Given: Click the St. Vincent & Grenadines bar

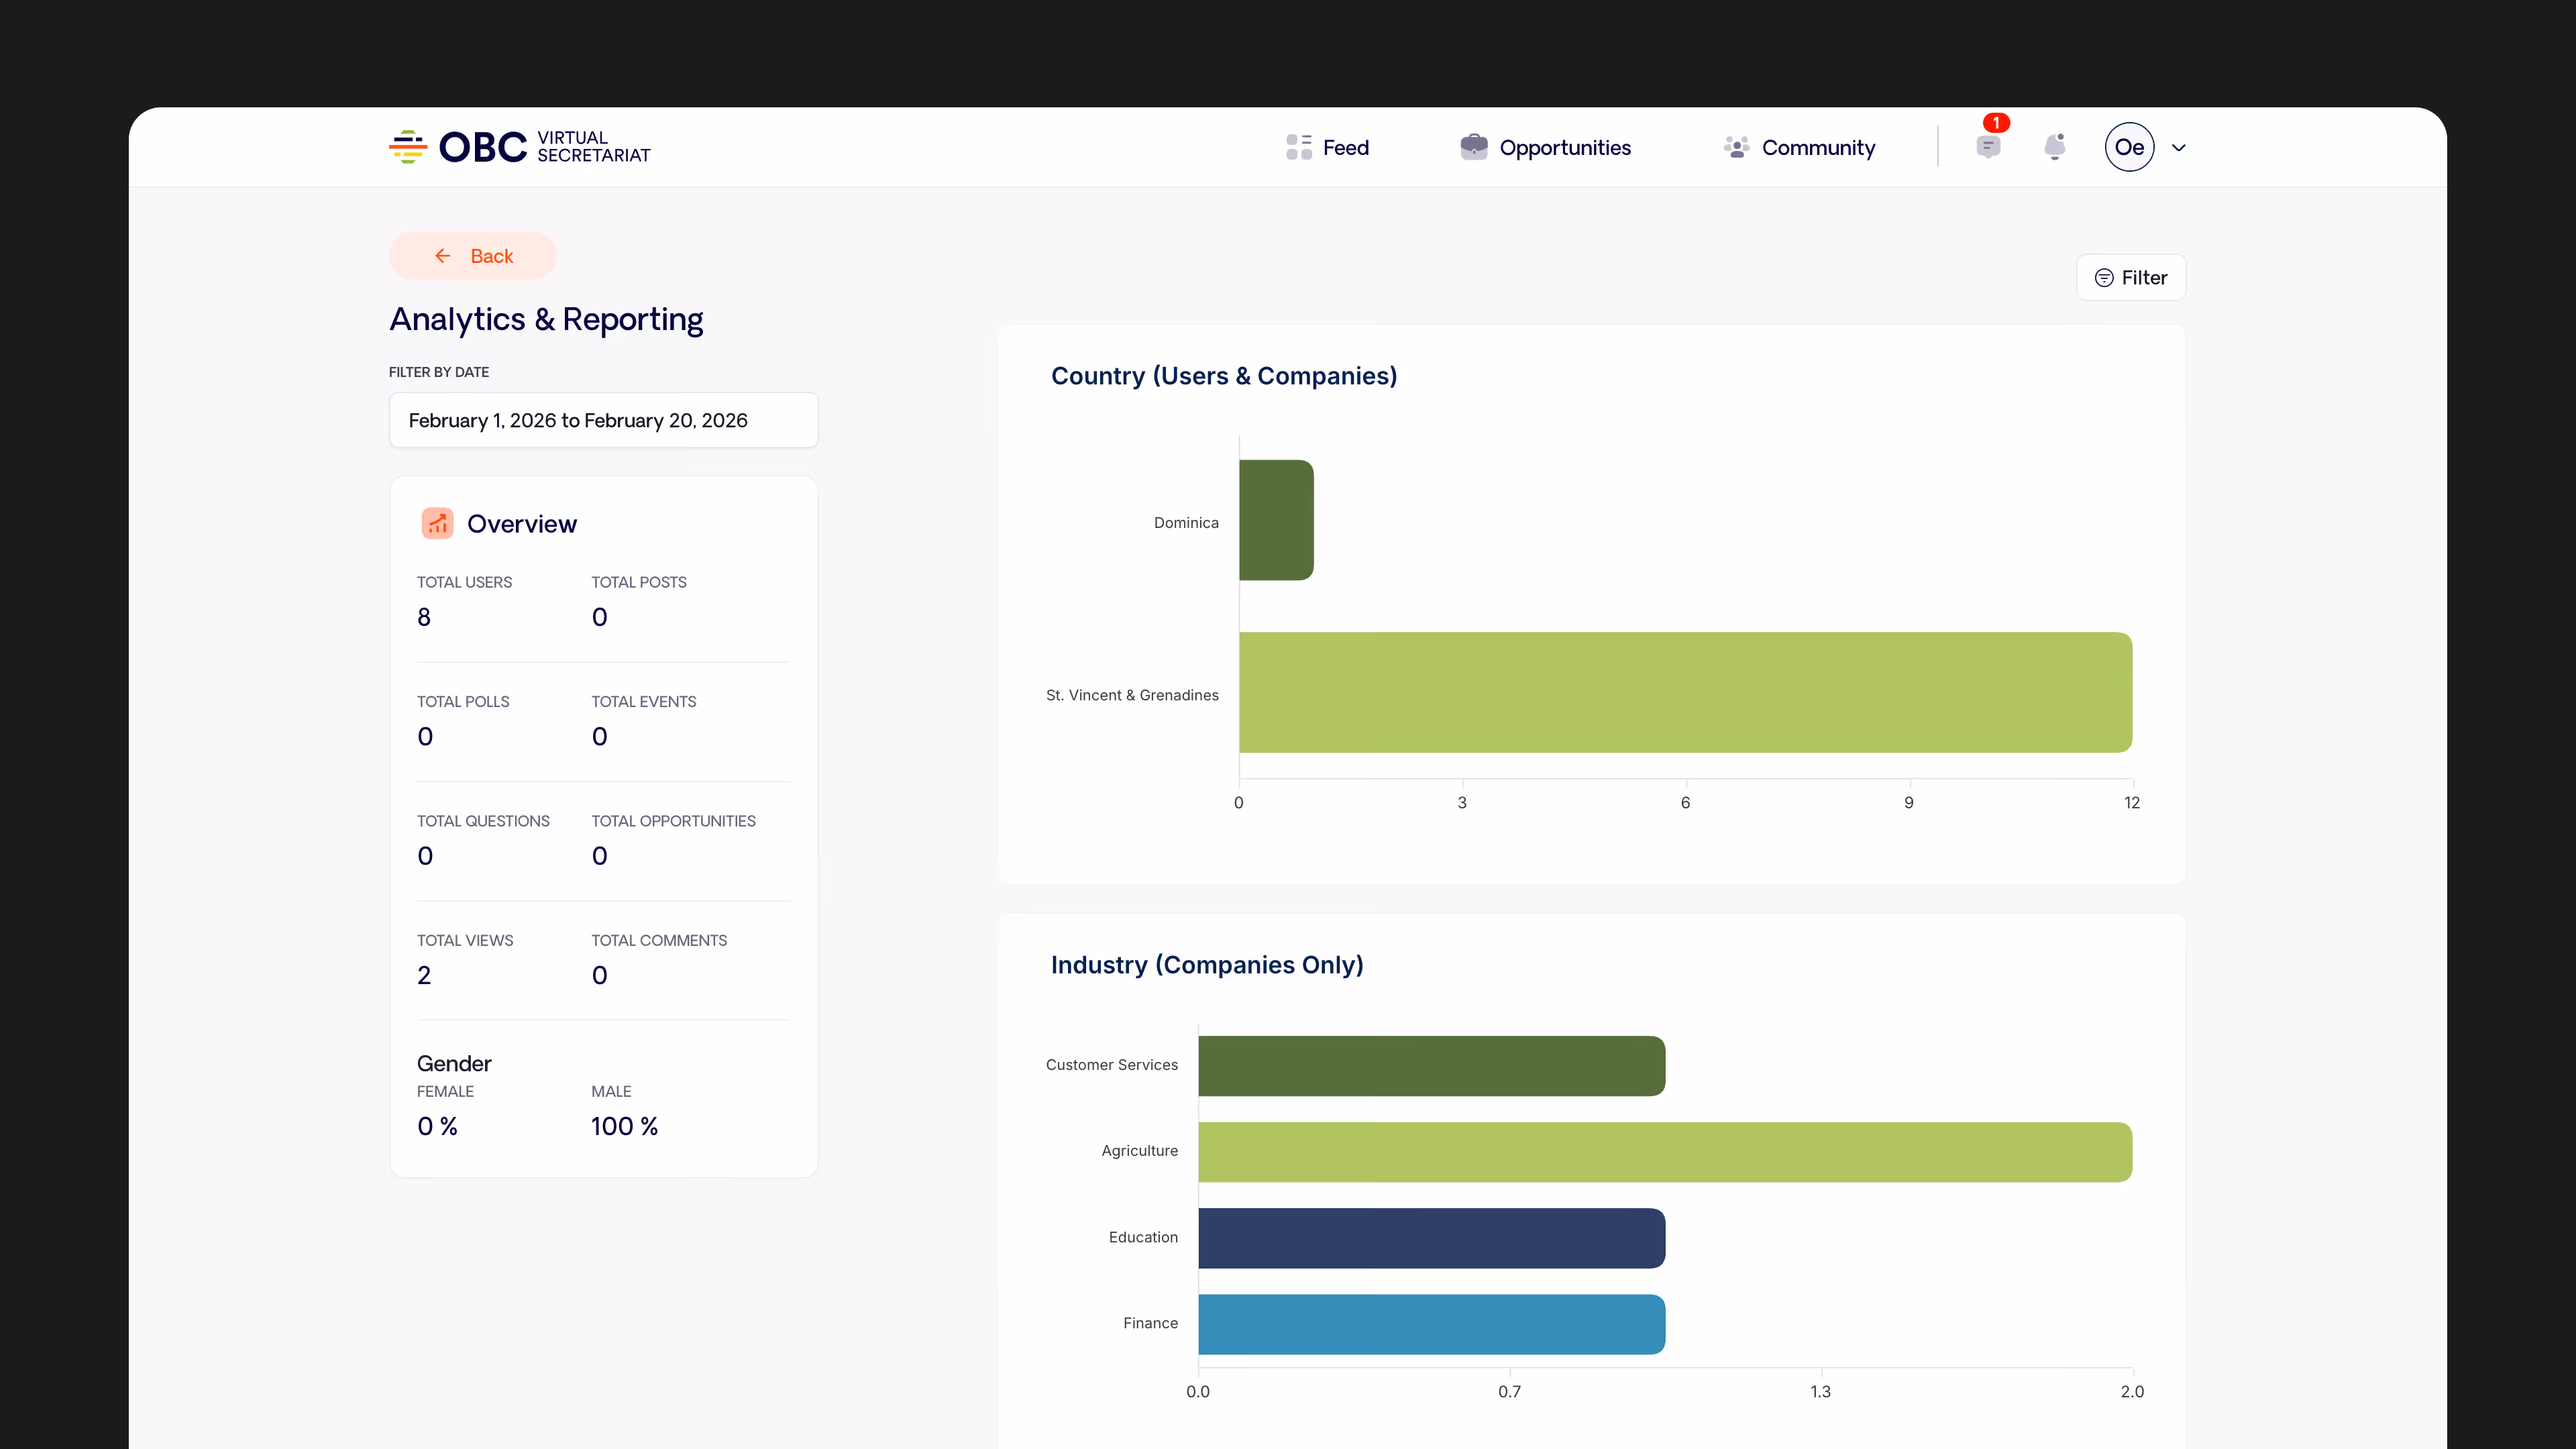Looking at the screenshot, I should click(1684, 692).
